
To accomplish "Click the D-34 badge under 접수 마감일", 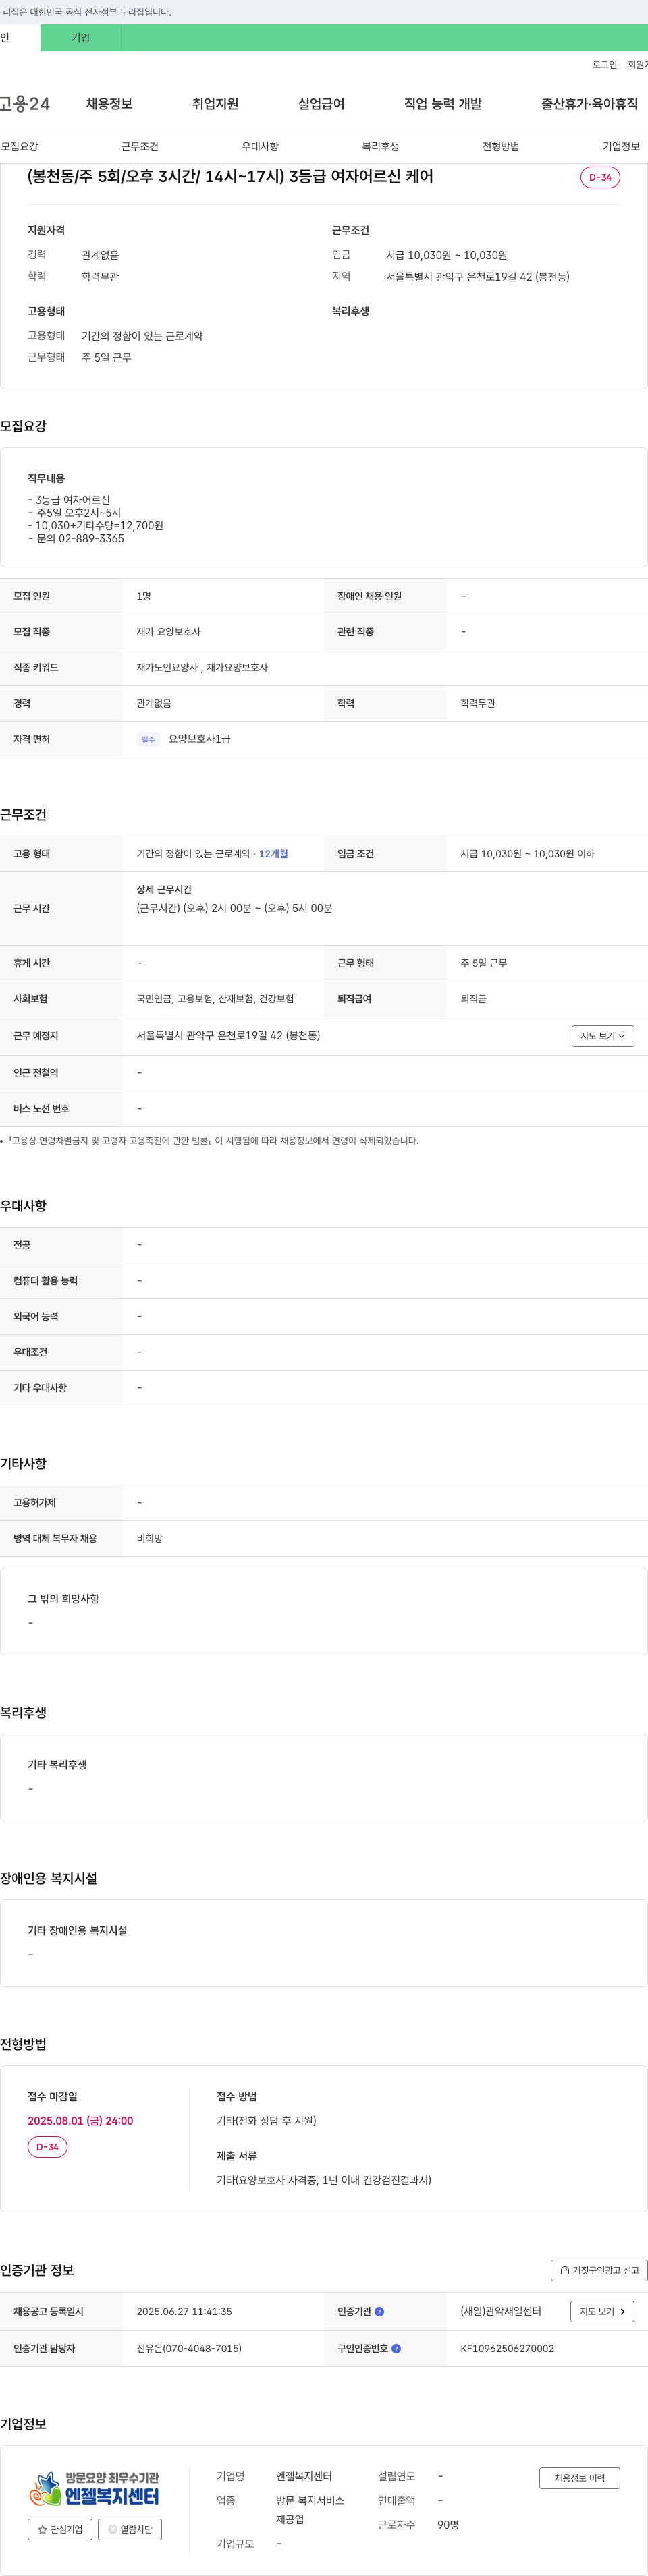I will click(x=47, y=2147).
